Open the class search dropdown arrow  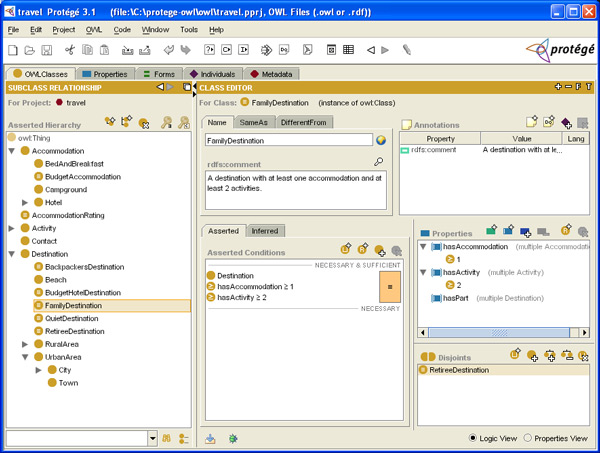coord(153,438)
